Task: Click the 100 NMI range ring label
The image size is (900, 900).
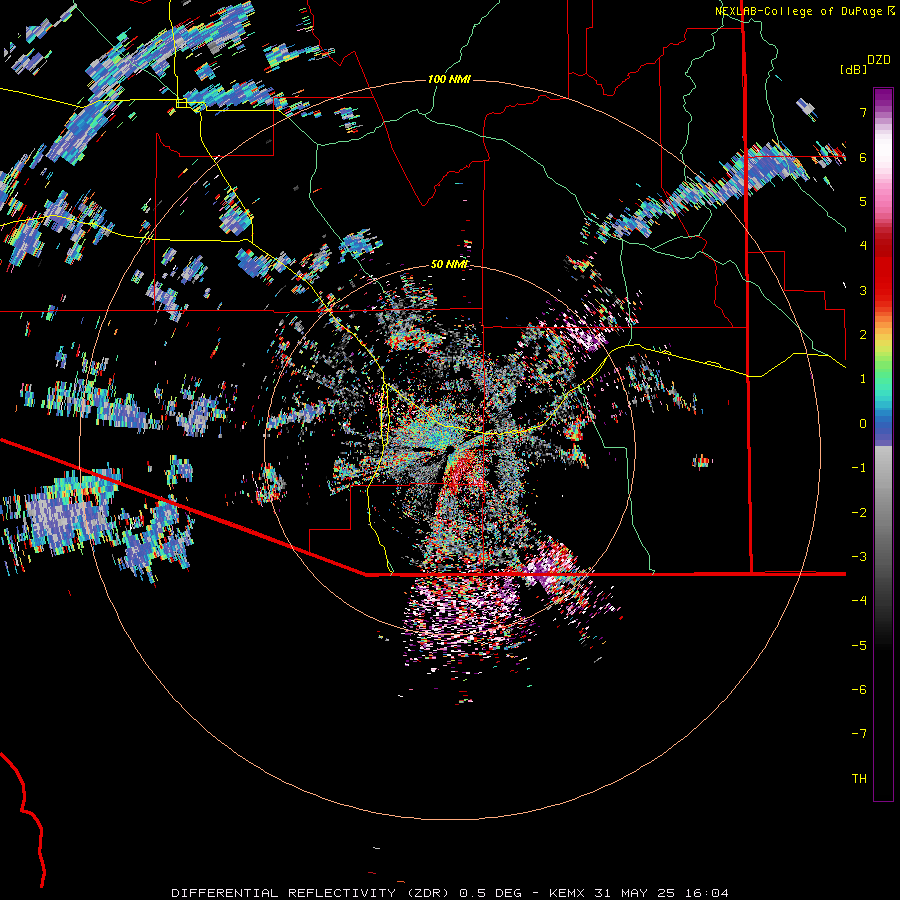Action: (449, 79)
